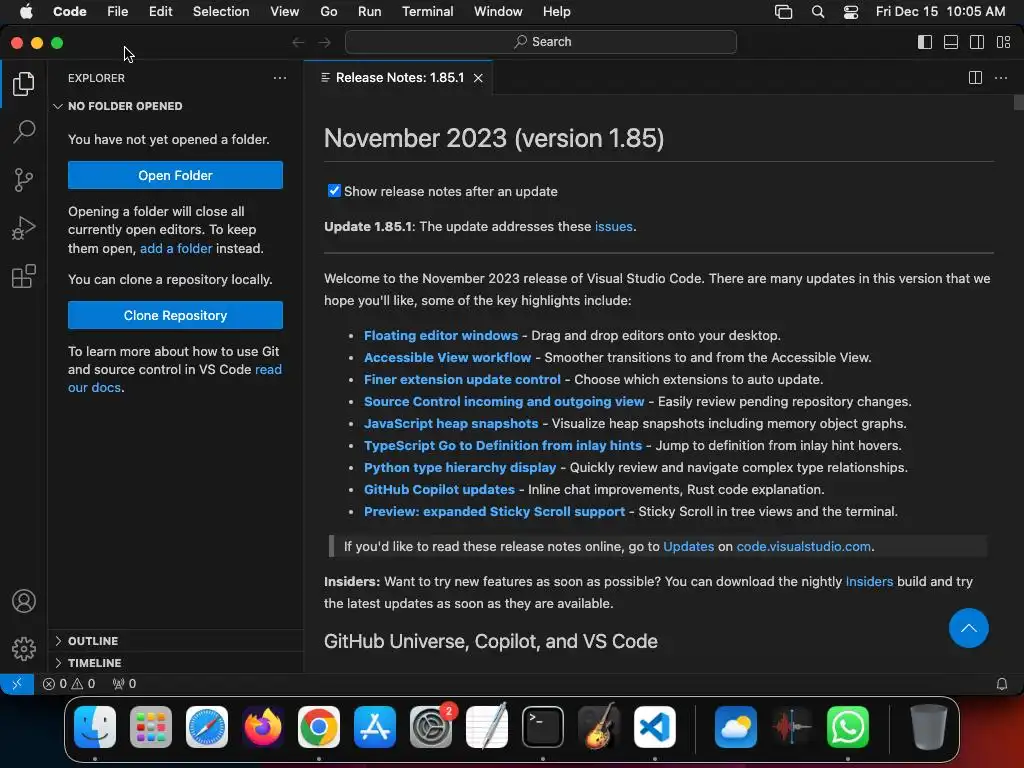Open Terminal from the Dock
The width and height of the screenshot is (1024, 768).
pyautogui.click(x=543, y=727)
